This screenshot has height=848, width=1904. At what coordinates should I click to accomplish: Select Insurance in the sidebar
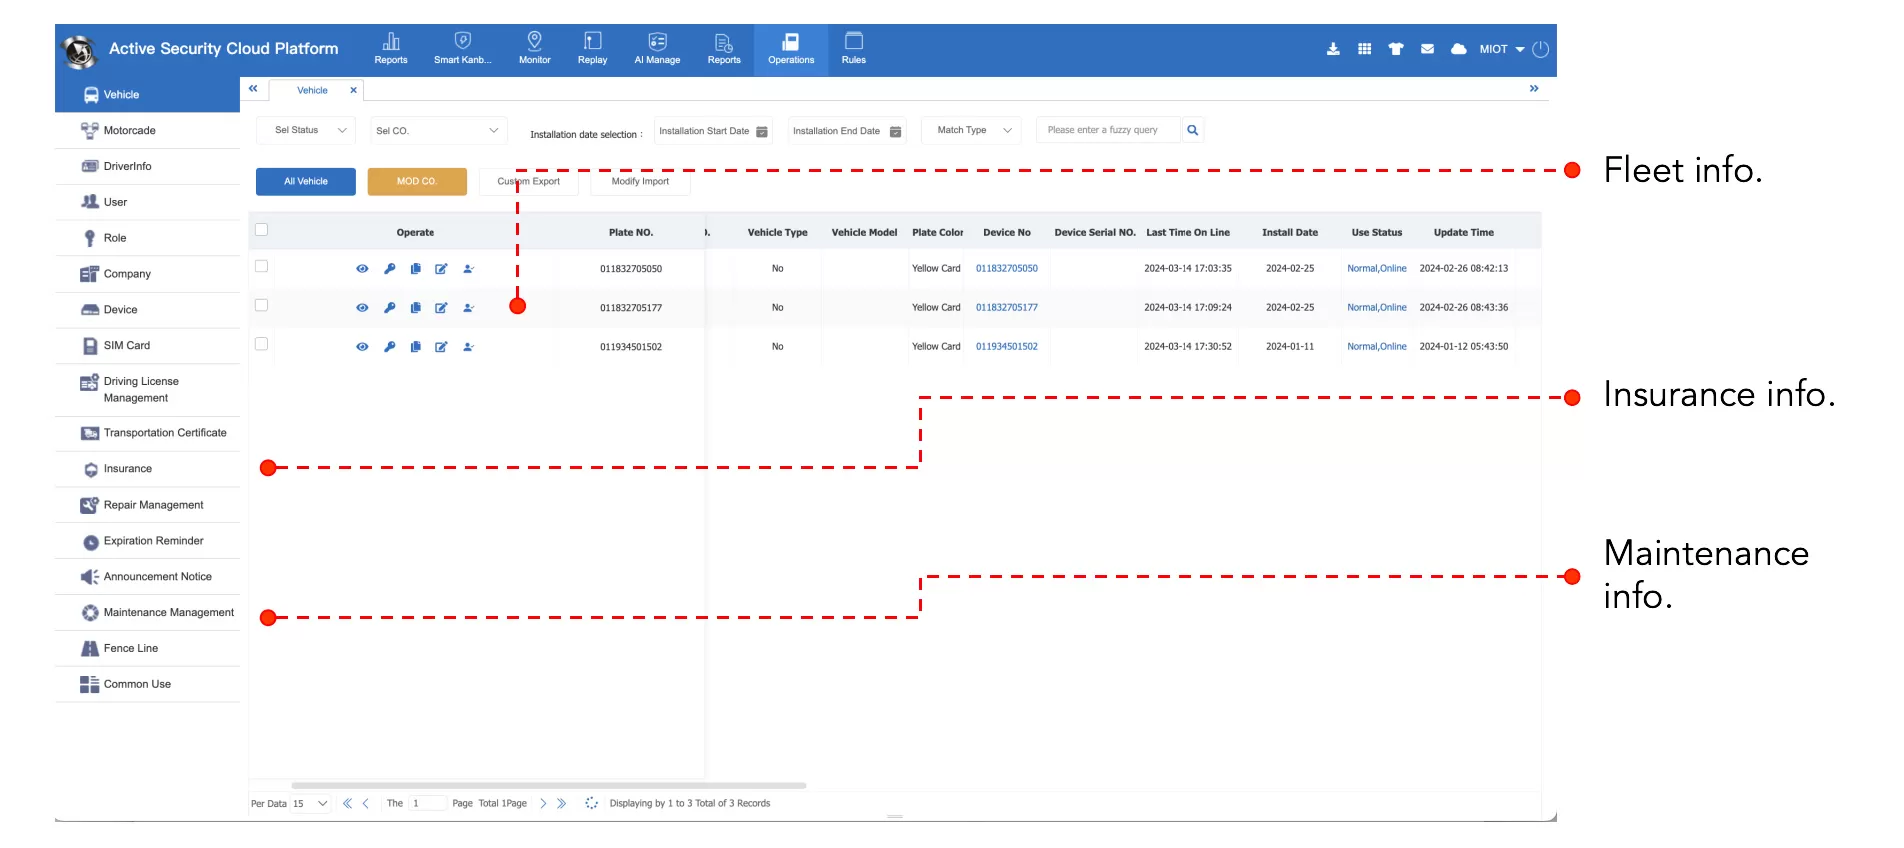pos(148,469)
